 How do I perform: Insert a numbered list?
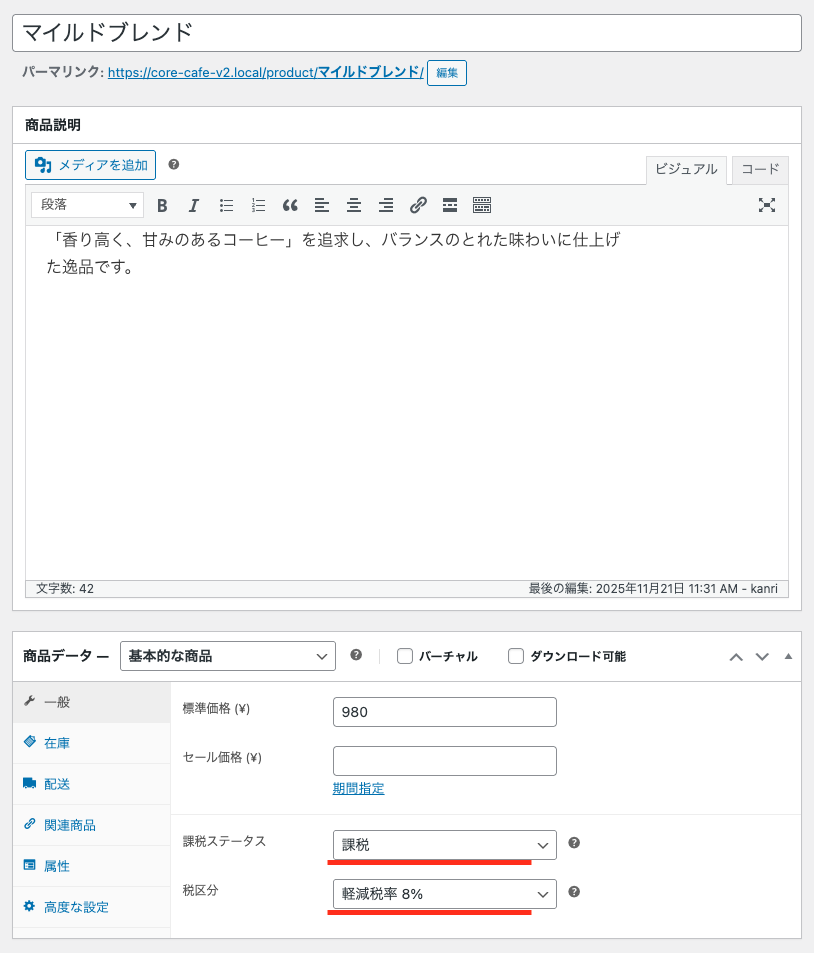[x=258, y=205]
